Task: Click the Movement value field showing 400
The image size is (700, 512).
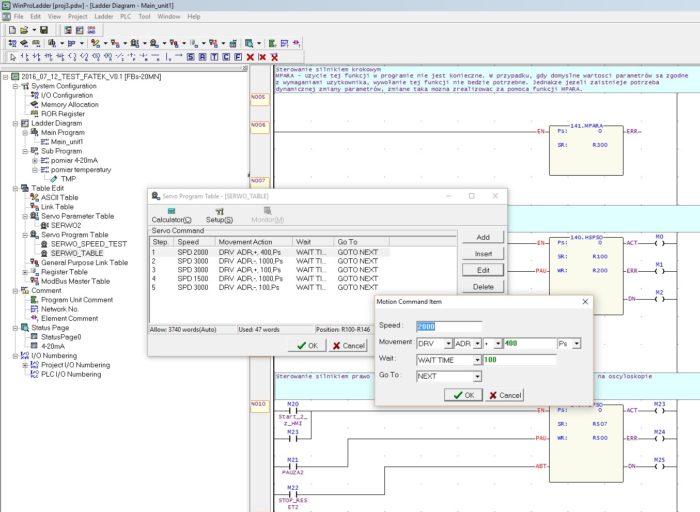Action: click(x=529, y=344)
